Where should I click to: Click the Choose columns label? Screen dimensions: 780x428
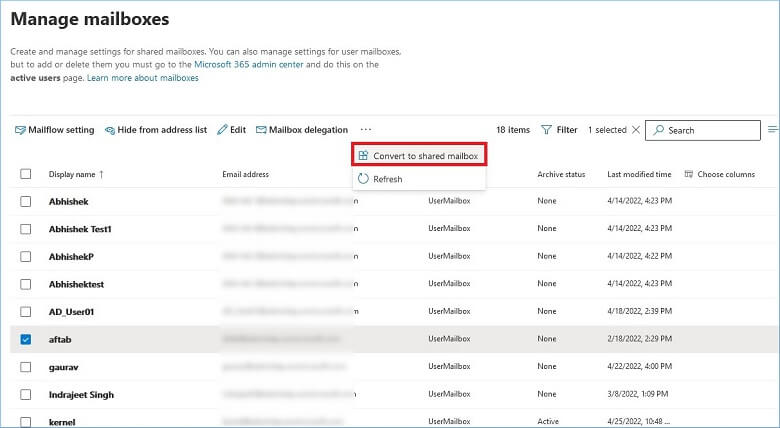pyautogui.click(x=726, y=174)
